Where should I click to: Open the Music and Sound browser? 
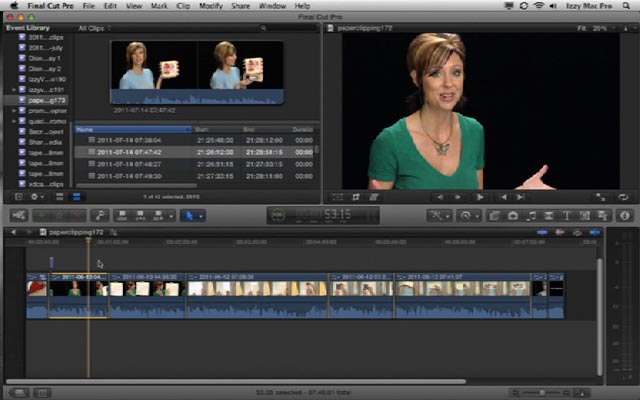pos(531,216)
